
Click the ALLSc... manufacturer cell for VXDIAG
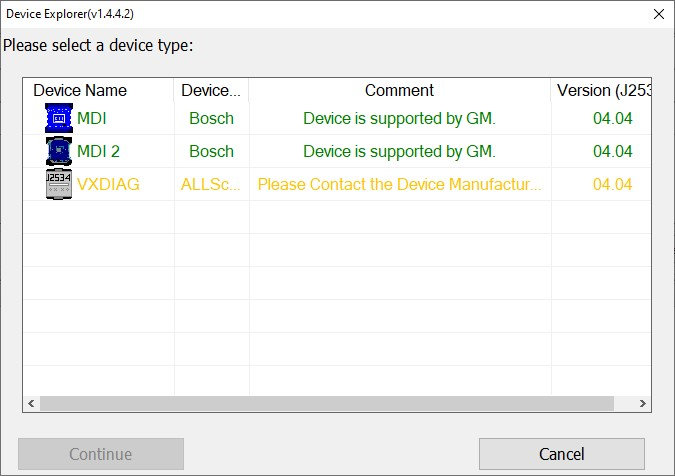click(x=211, y=185)
